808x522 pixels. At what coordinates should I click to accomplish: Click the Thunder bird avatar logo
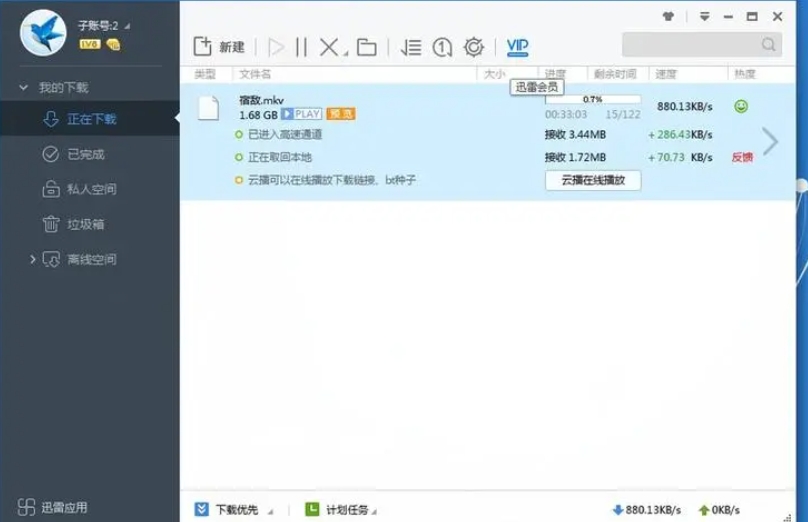tap(43, 32)
